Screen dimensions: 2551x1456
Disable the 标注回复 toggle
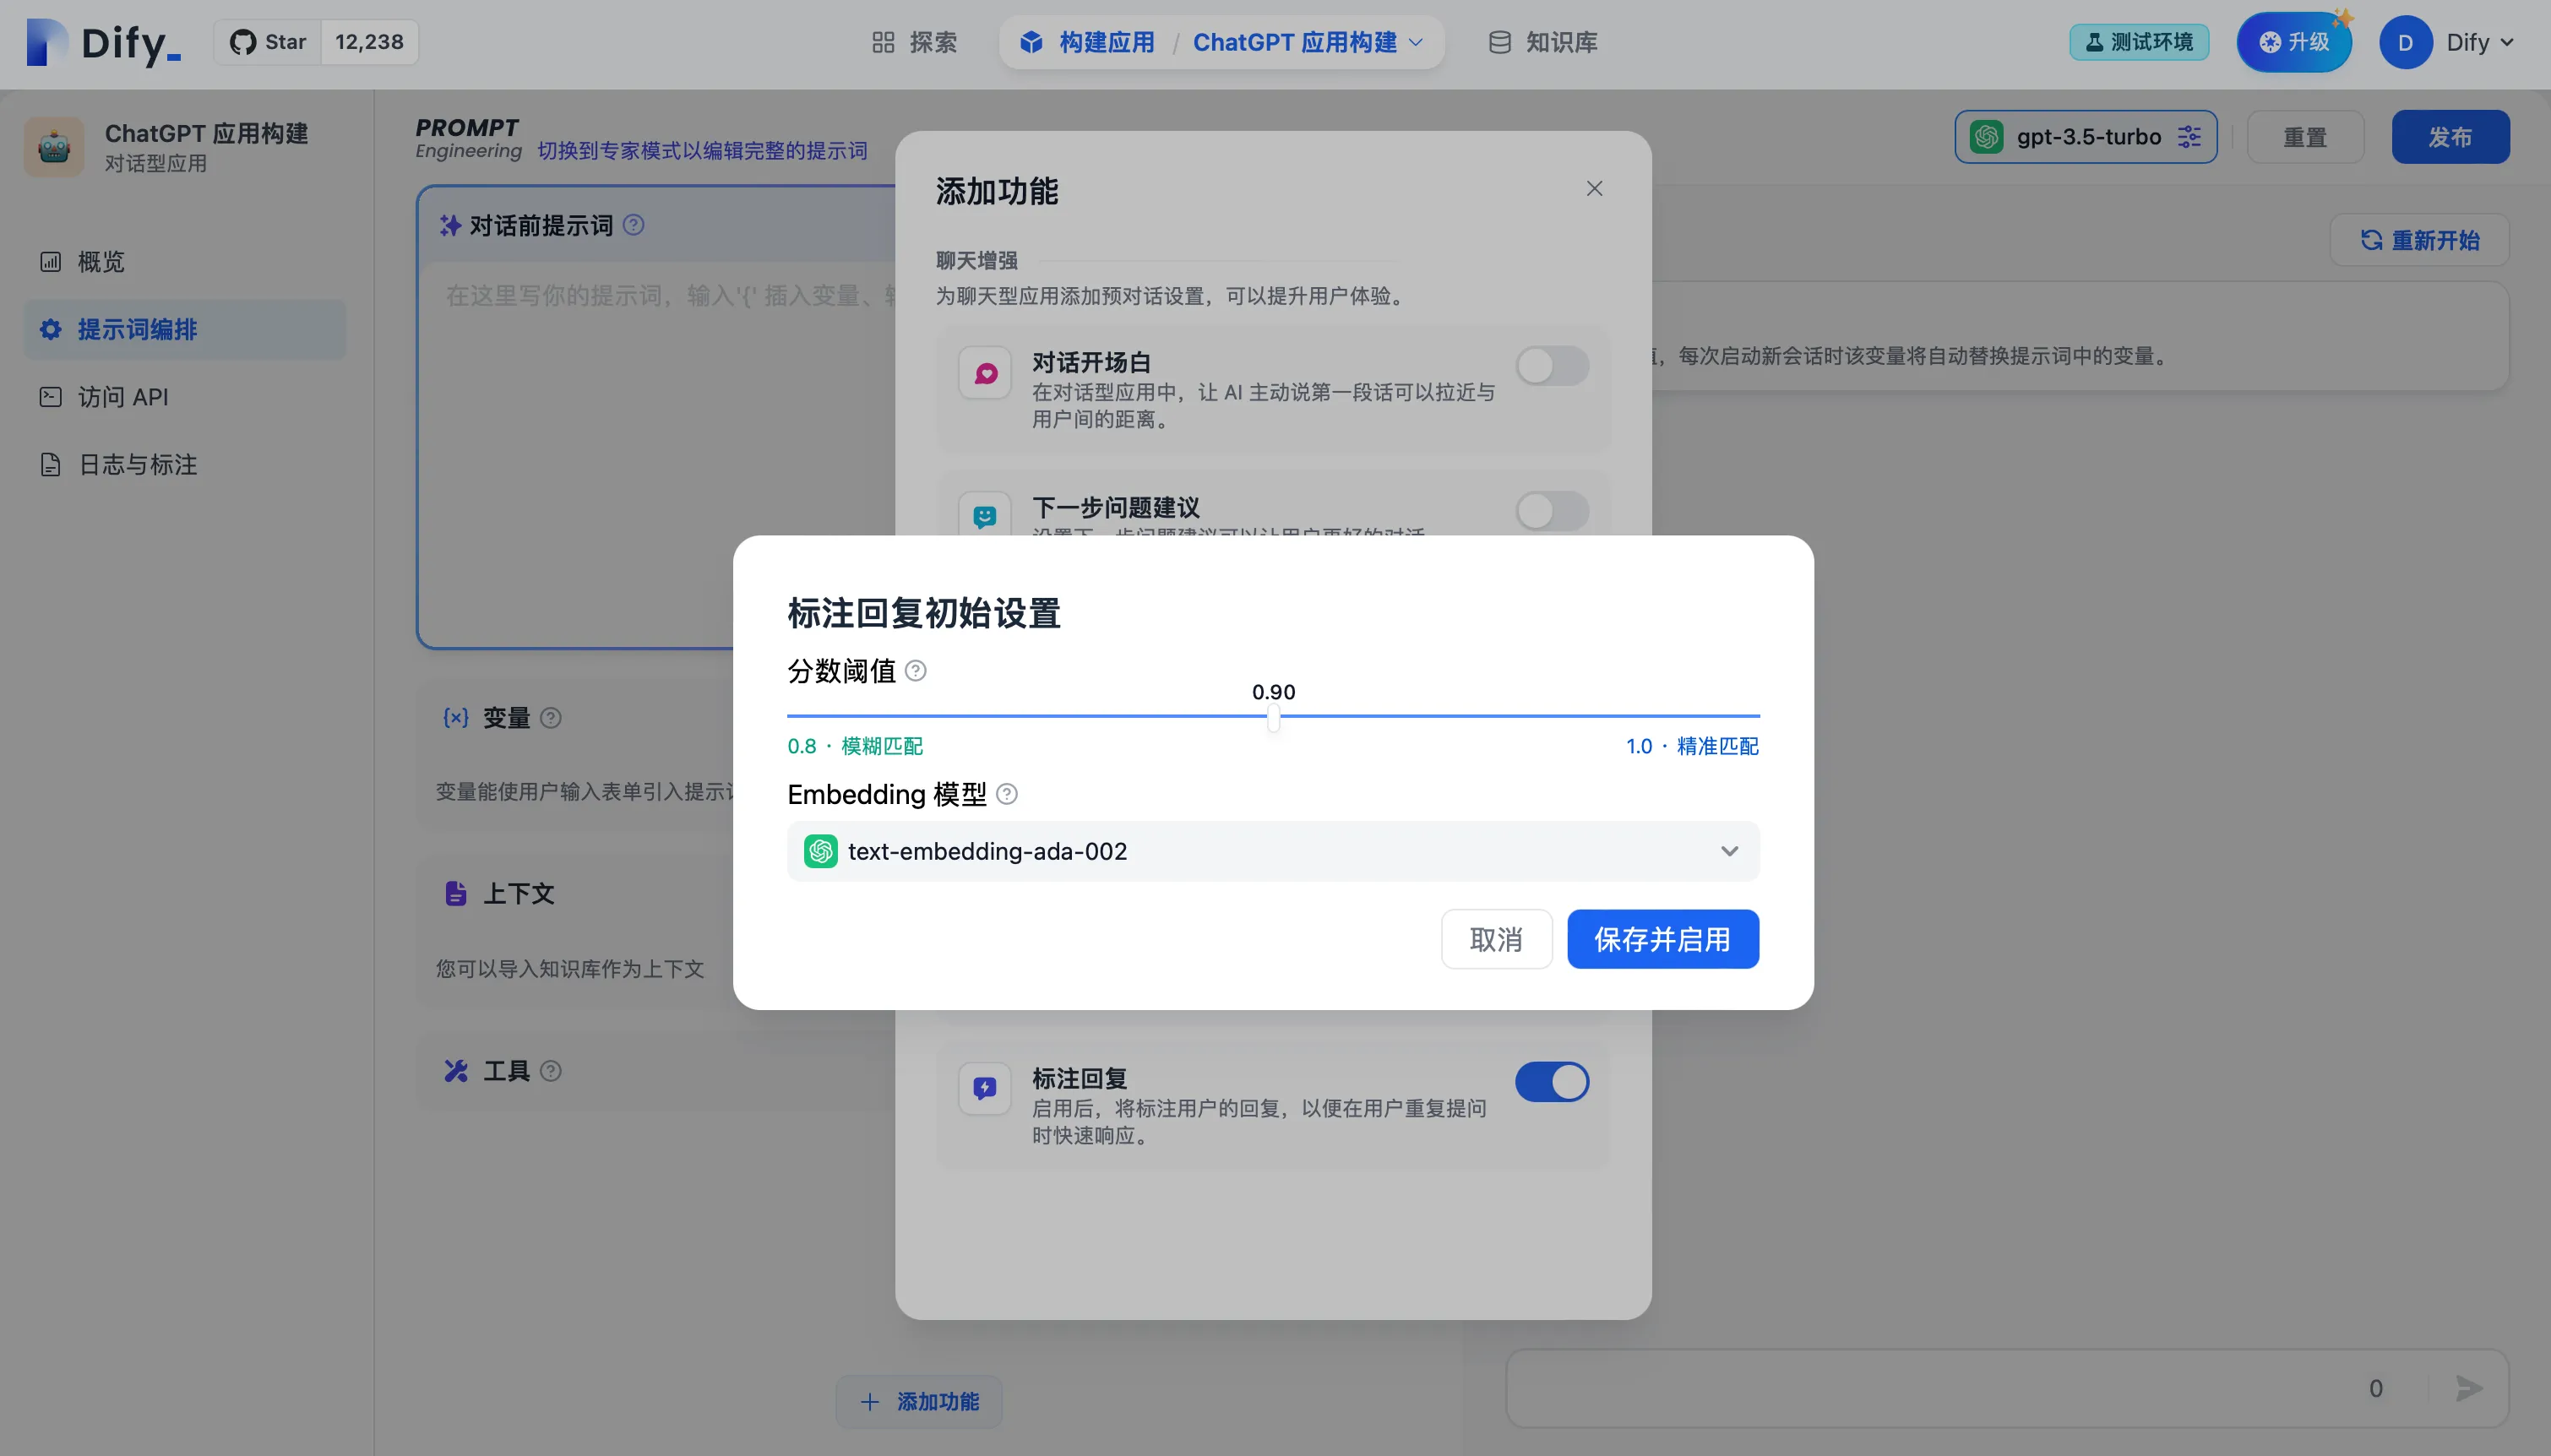point(1551,1082)
